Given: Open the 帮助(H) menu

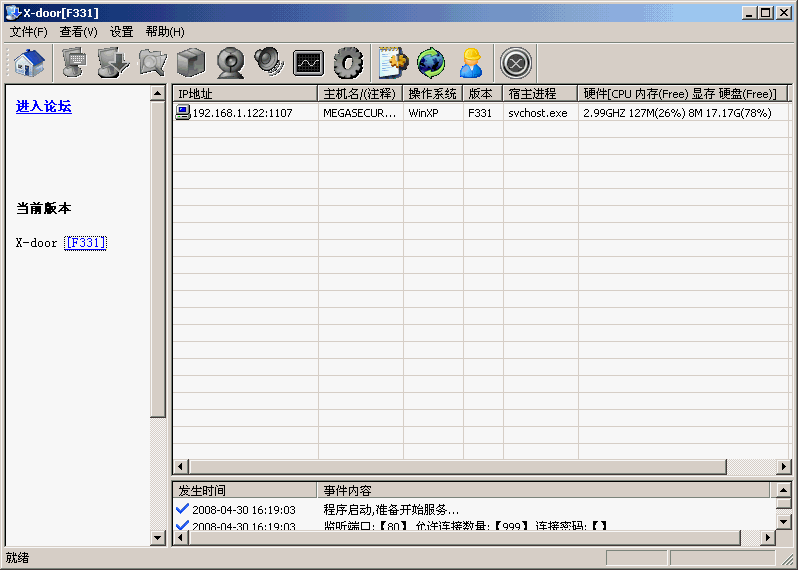Looking at the screenshot, I should (165, 32).
